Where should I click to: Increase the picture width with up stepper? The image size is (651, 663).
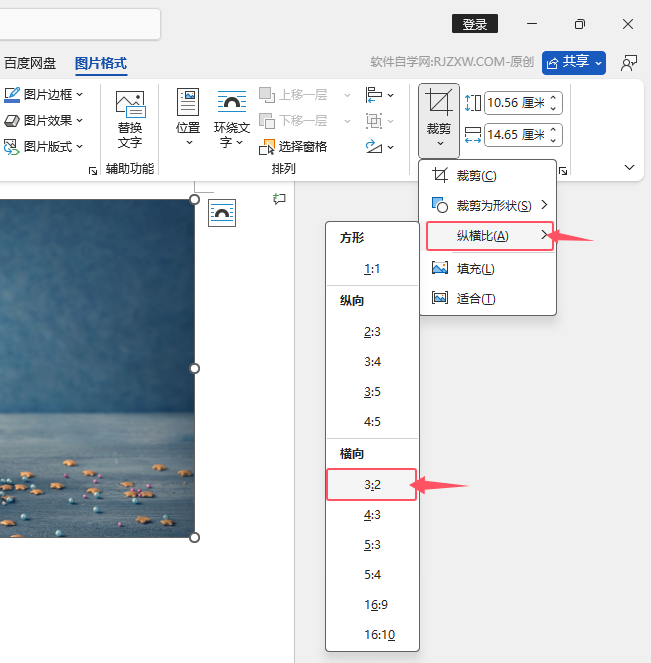point(553,130)
